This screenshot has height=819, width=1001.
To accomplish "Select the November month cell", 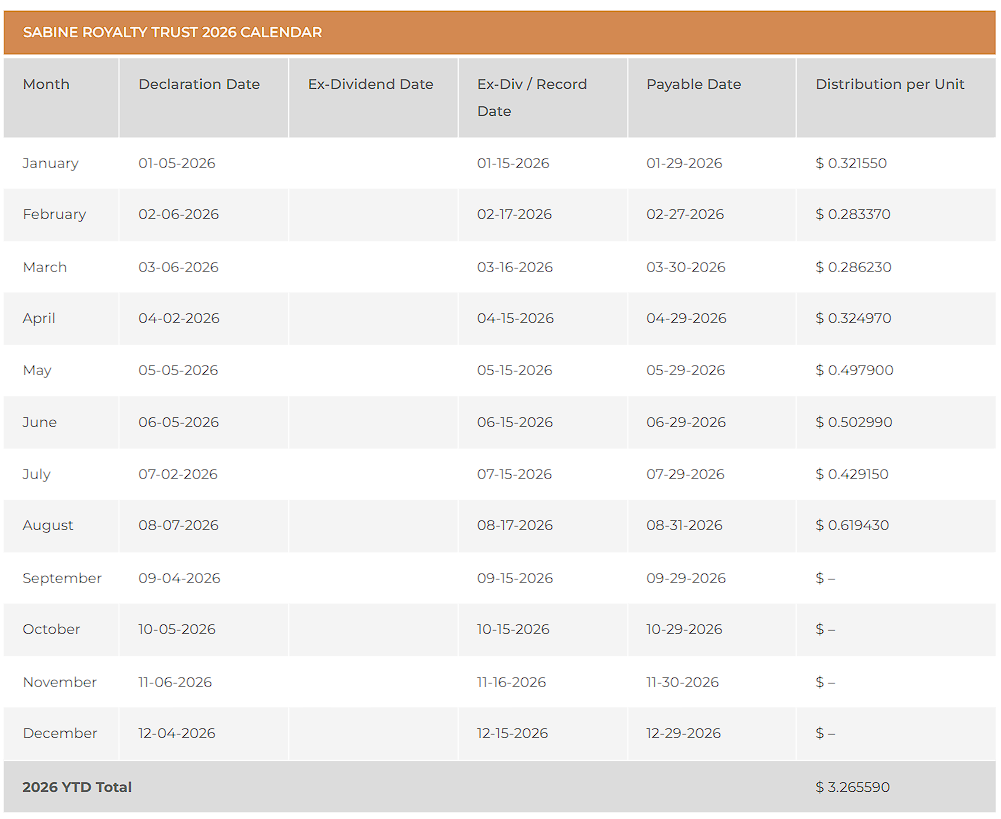I will (x=59, y=682).
